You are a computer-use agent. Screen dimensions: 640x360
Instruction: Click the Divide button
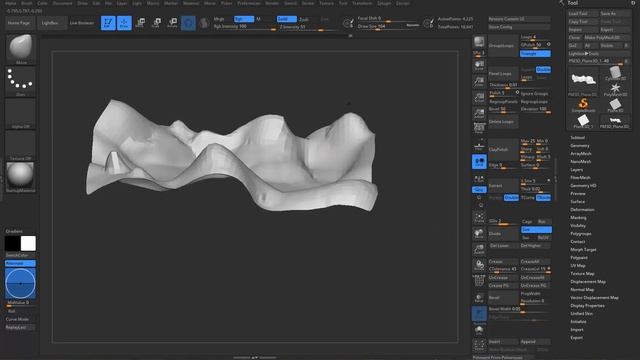tap(503, 234)
